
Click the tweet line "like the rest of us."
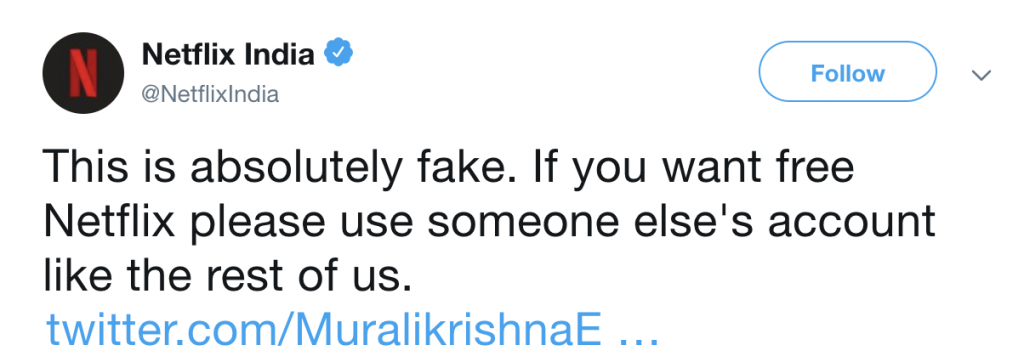coord(229,276)
